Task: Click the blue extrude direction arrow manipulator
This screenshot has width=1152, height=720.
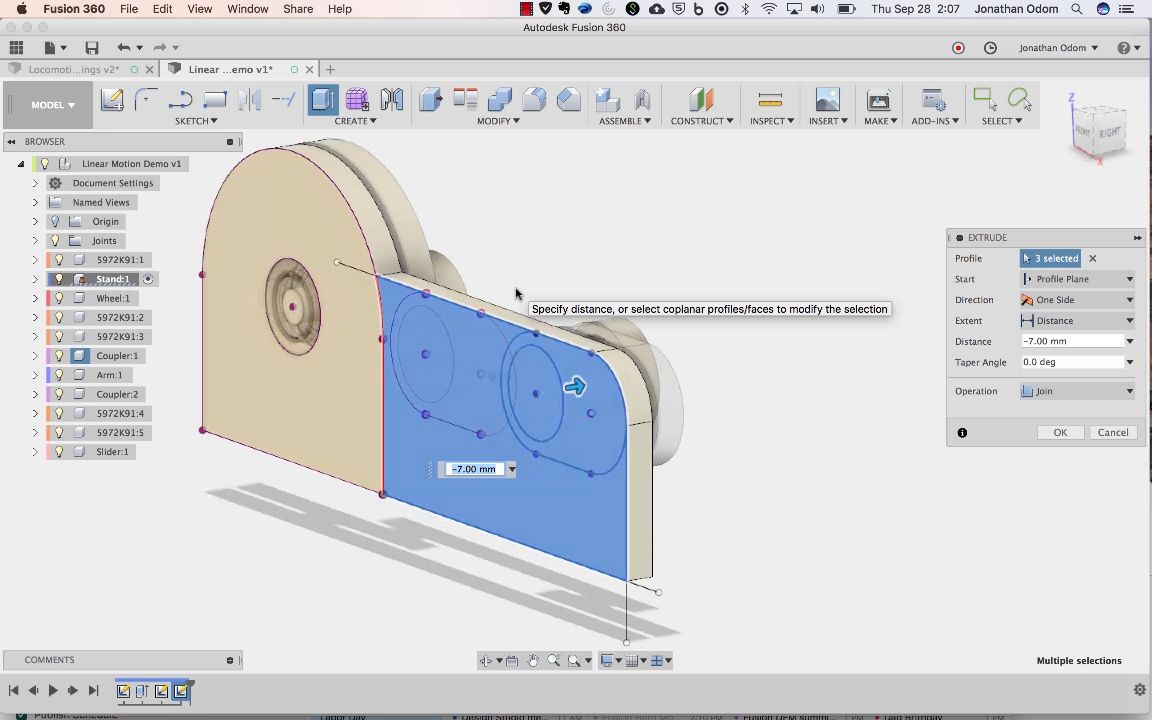Action: pyautogui.click(x=575, y=386)
